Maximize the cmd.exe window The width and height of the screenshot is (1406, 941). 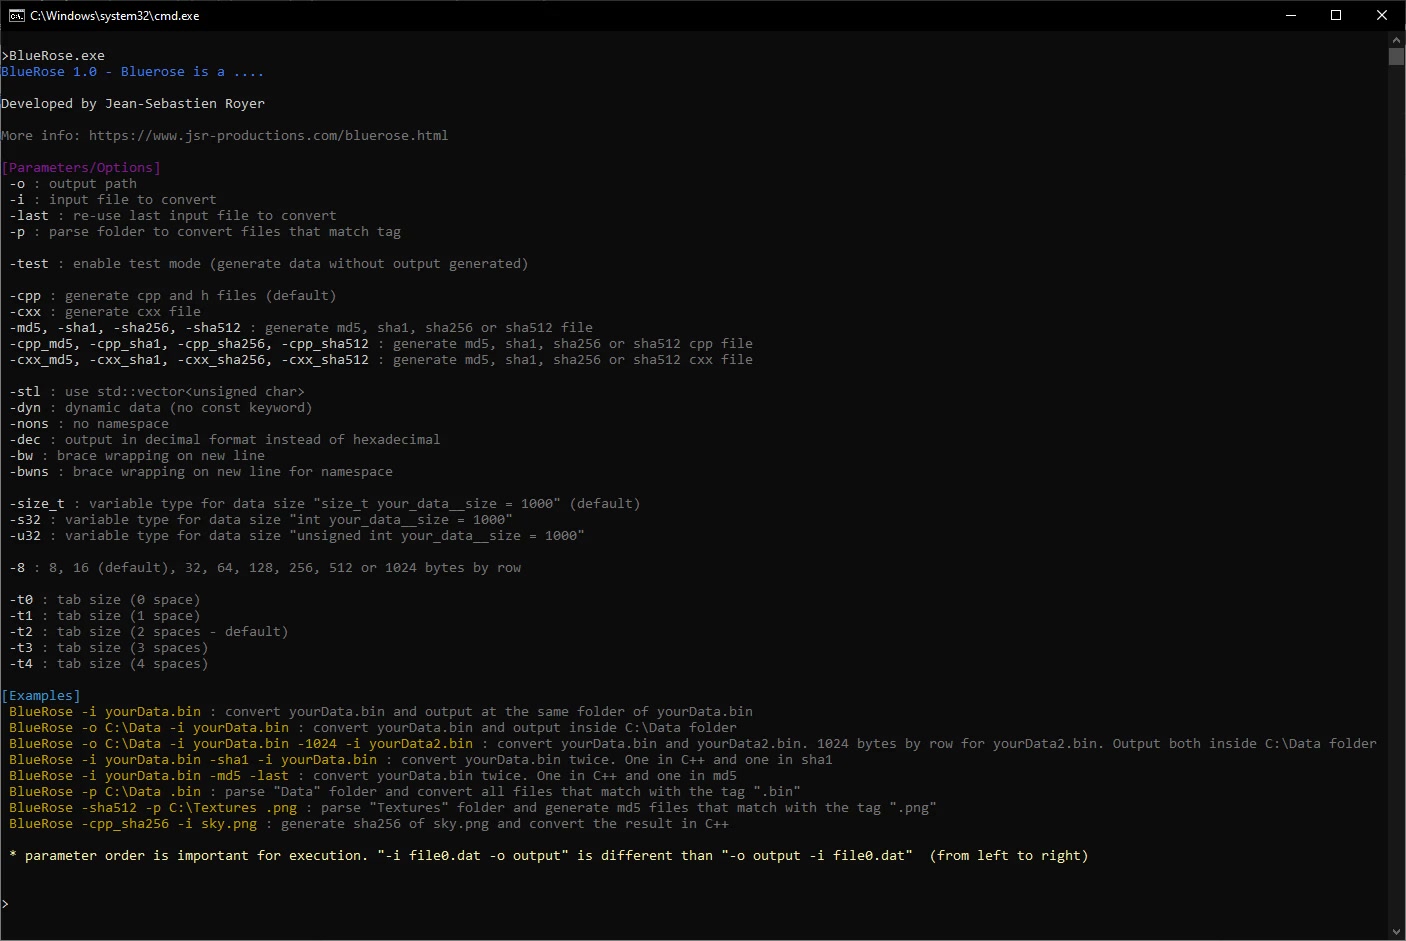coord(1336,15)
